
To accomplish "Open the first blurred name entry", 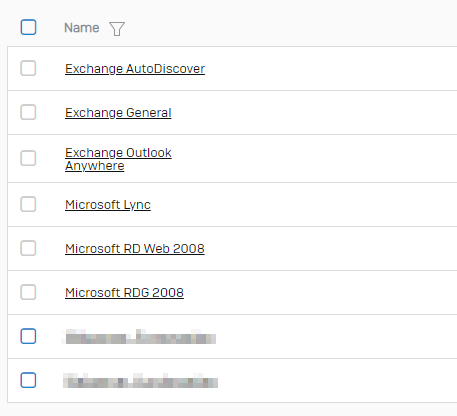I will pyautogui.click(x=139, y=337).
